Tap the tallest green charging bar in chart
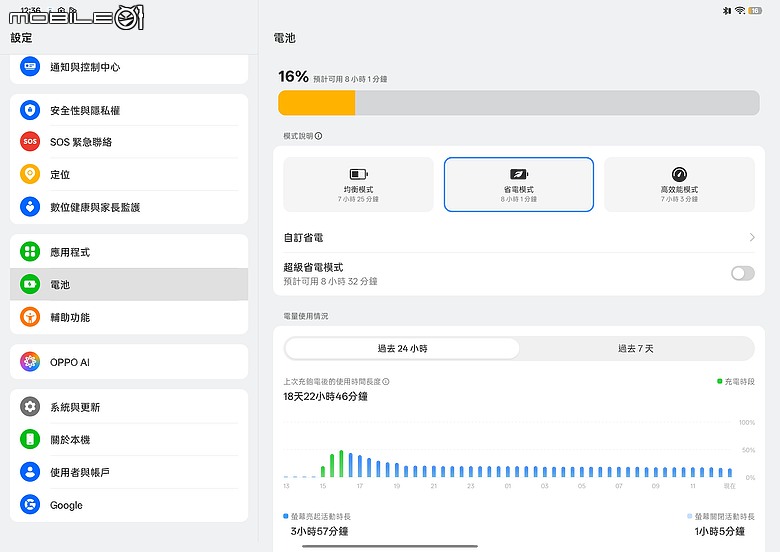This screenshot has height=552, width=780. tap(341, 463)
